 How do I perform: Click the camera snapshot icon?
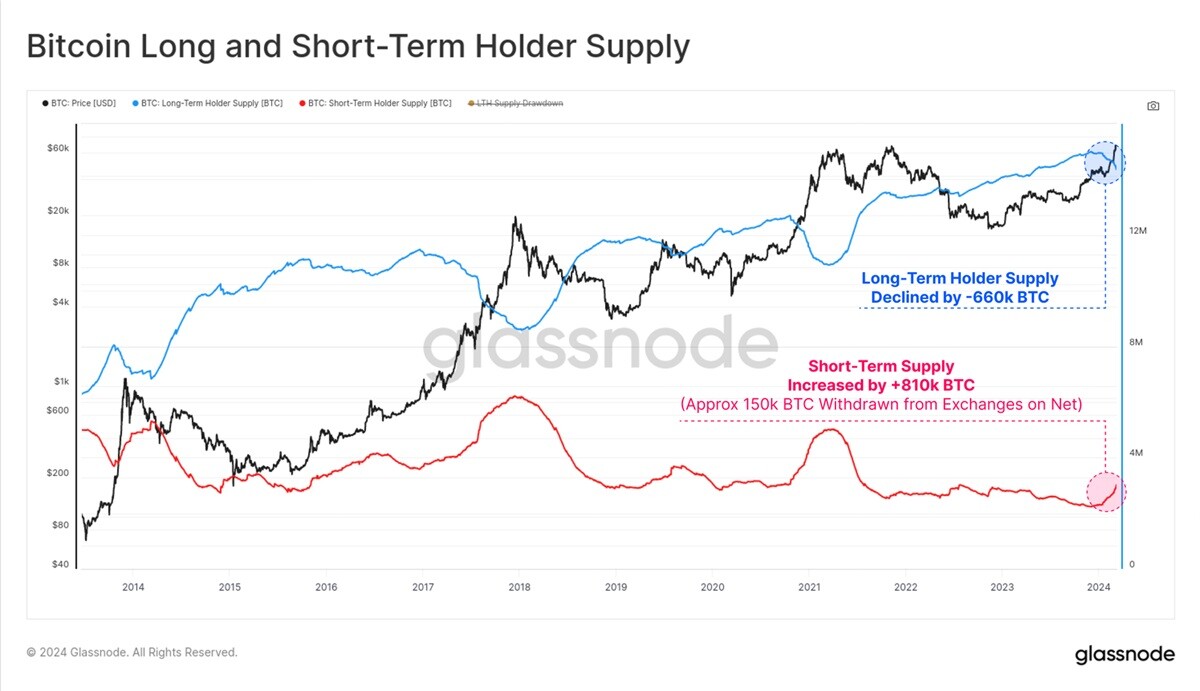(x=1153, y=106)
